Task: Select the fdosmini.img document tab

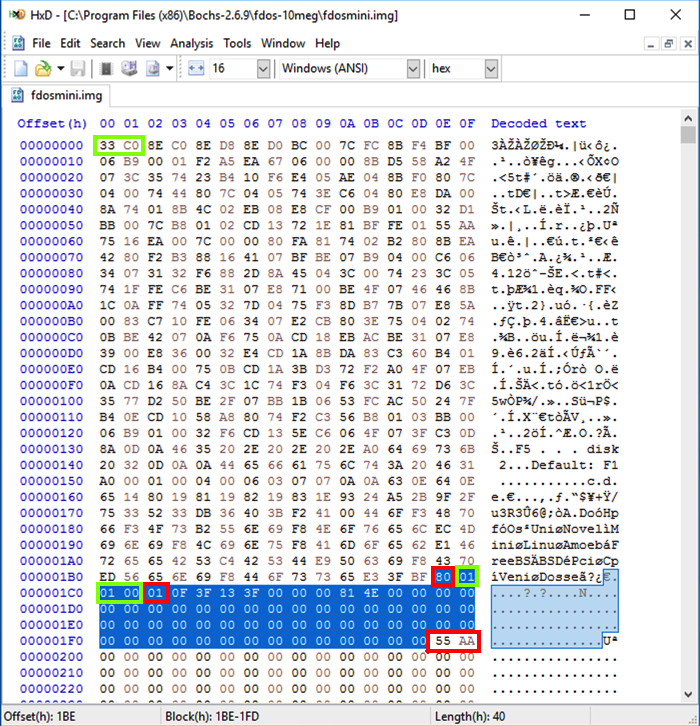Action: pos(57,95)
